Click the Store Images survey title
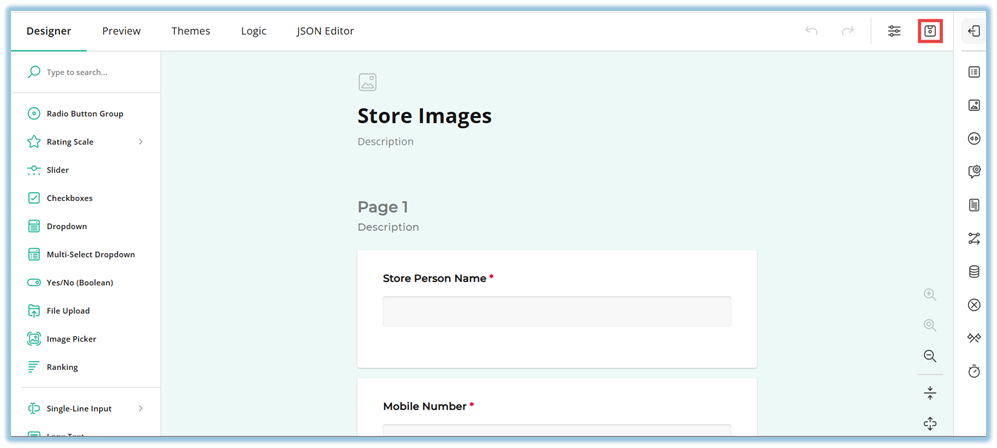Screen dimensions: 997x448 point(424,116)
